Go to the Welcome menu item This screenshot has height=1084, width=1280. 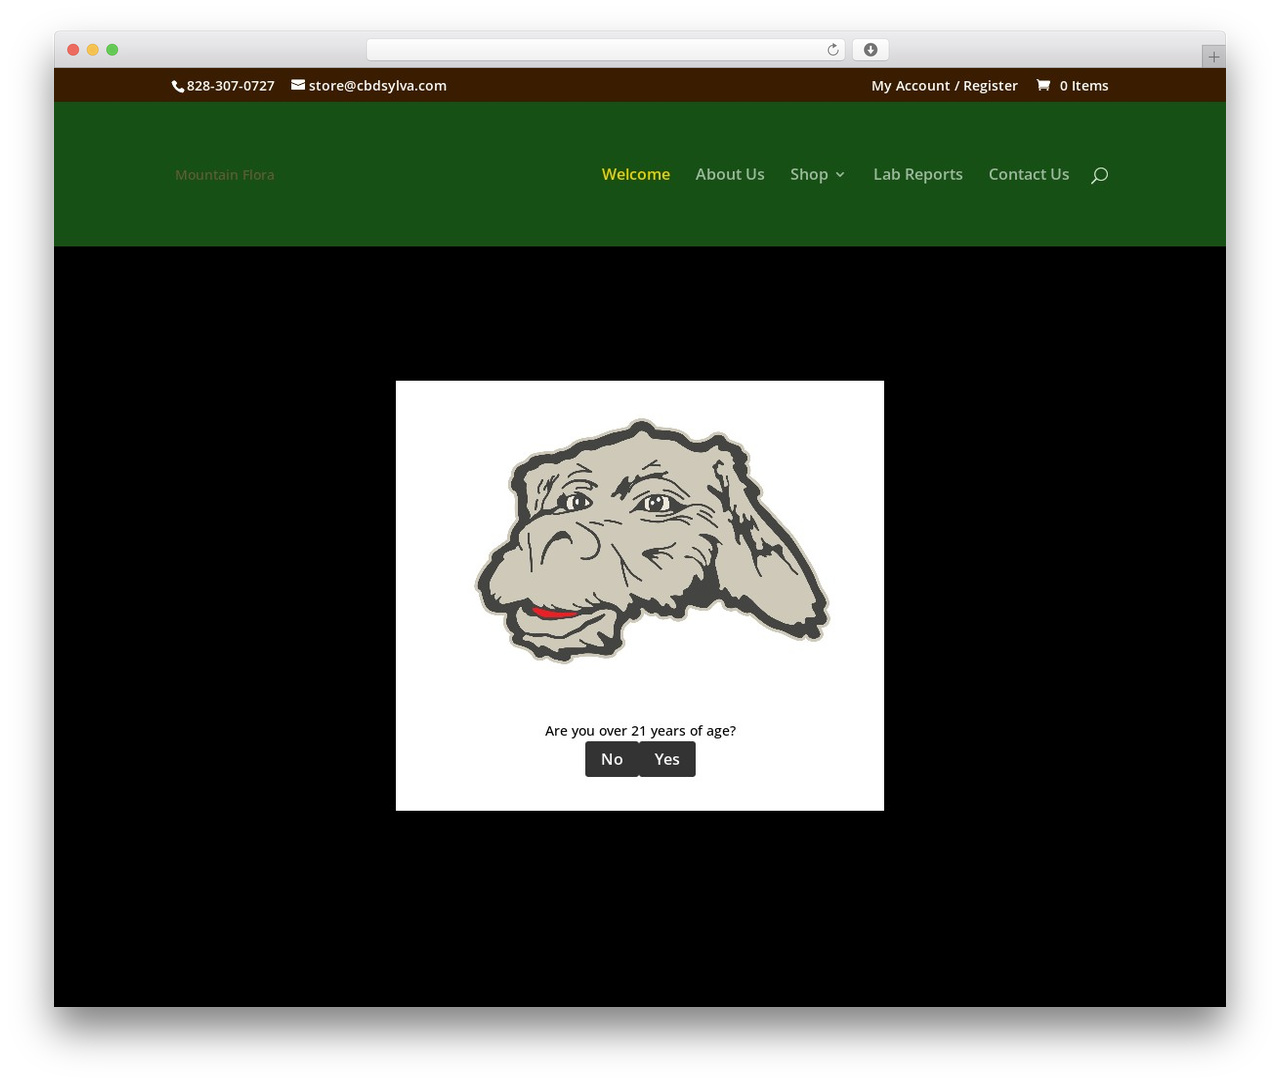click(636, 174)
